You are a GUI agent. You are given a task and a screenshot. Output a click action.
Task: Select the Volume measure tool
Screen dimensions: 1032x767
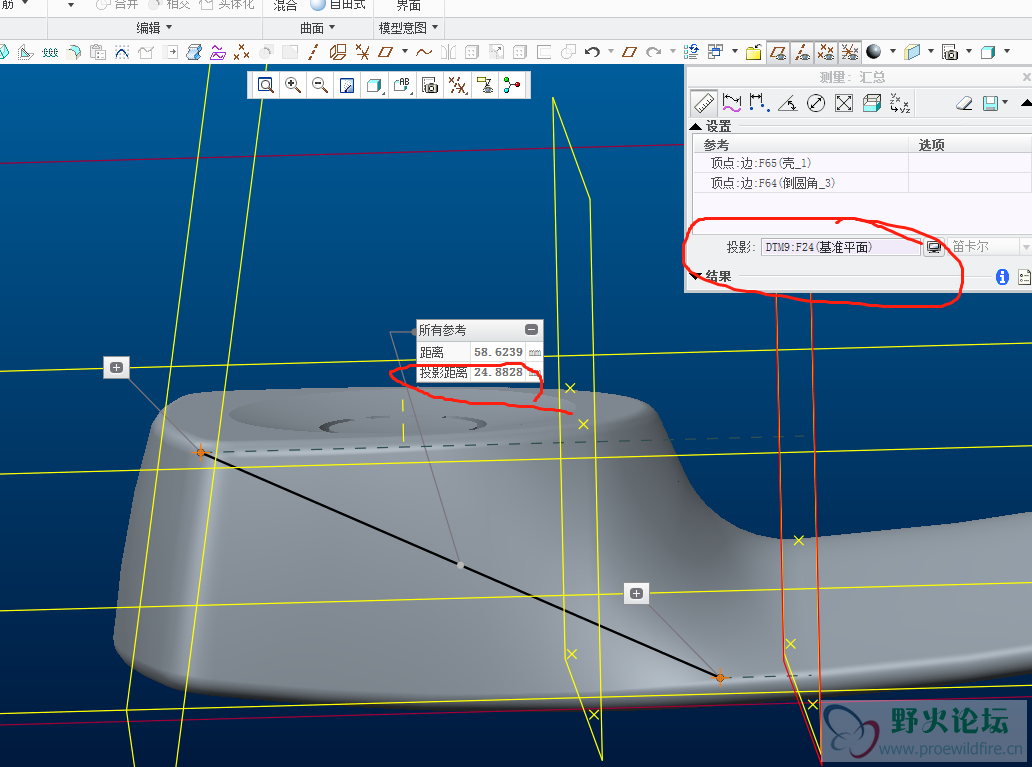coord(872,103)
